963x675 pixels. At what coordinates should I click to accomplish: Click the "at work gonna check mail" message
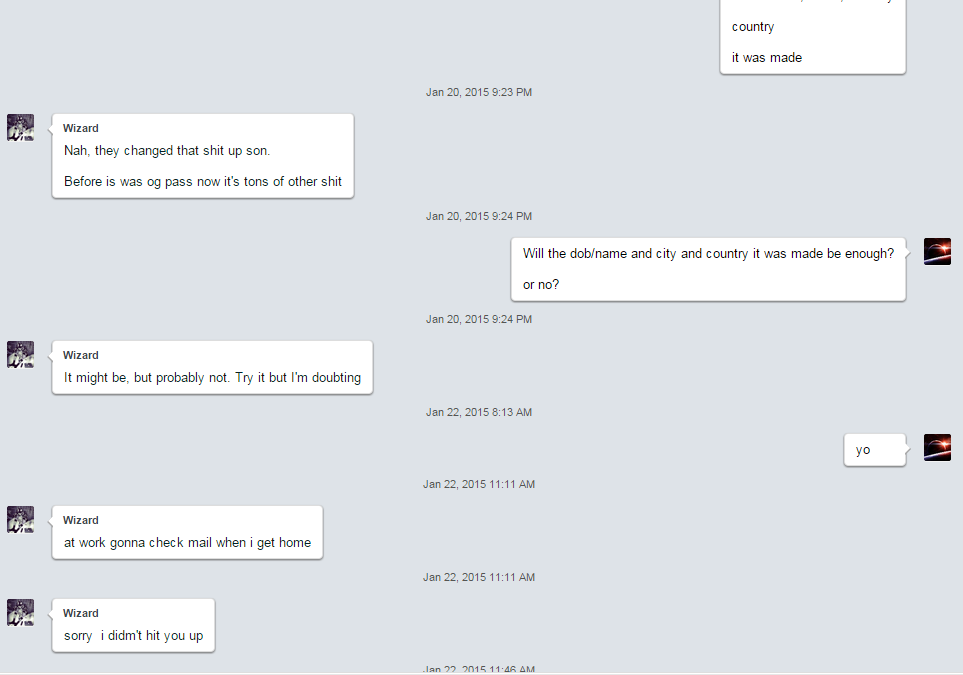pyautogui.click(x=187, y=543)
